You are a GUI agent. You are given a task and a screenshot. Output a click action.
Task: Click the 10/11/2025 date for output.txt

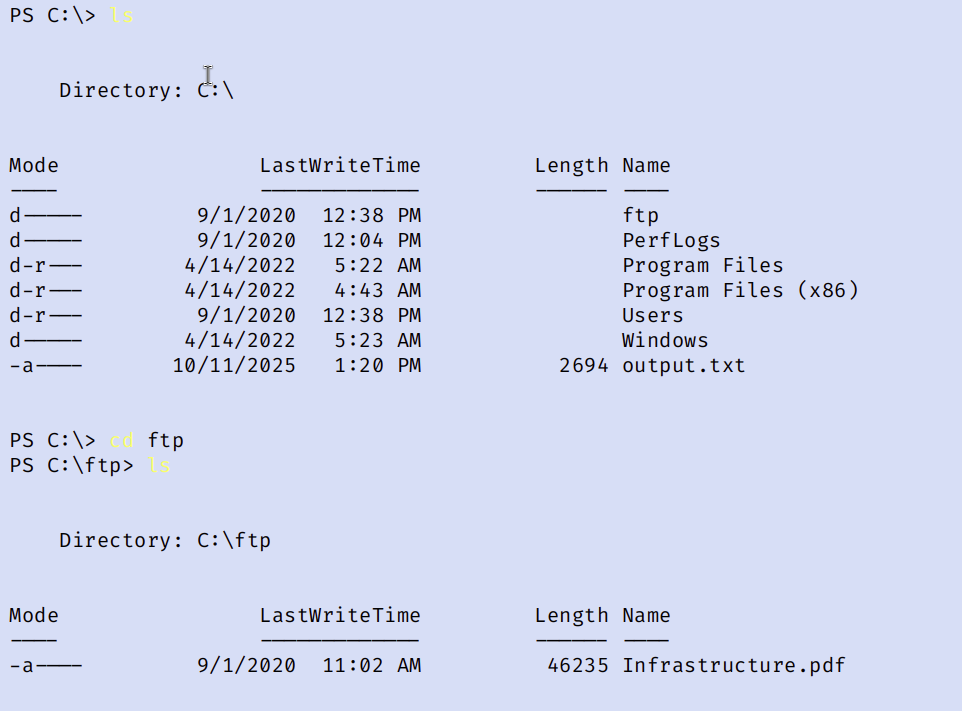pyautogui.click(x=234, y=366)
